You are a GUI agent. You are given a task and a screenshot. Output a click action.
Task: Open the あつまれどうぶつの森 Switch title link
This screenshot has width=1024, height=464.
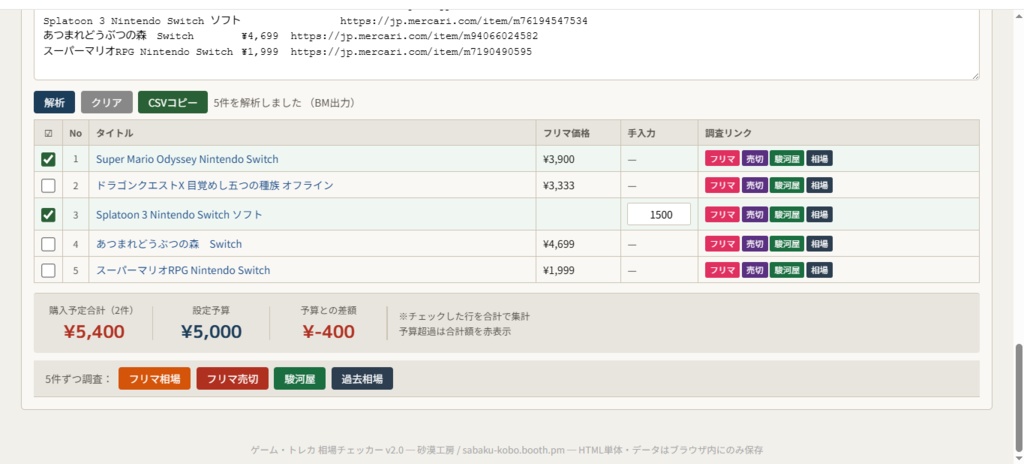click(168, 244)
